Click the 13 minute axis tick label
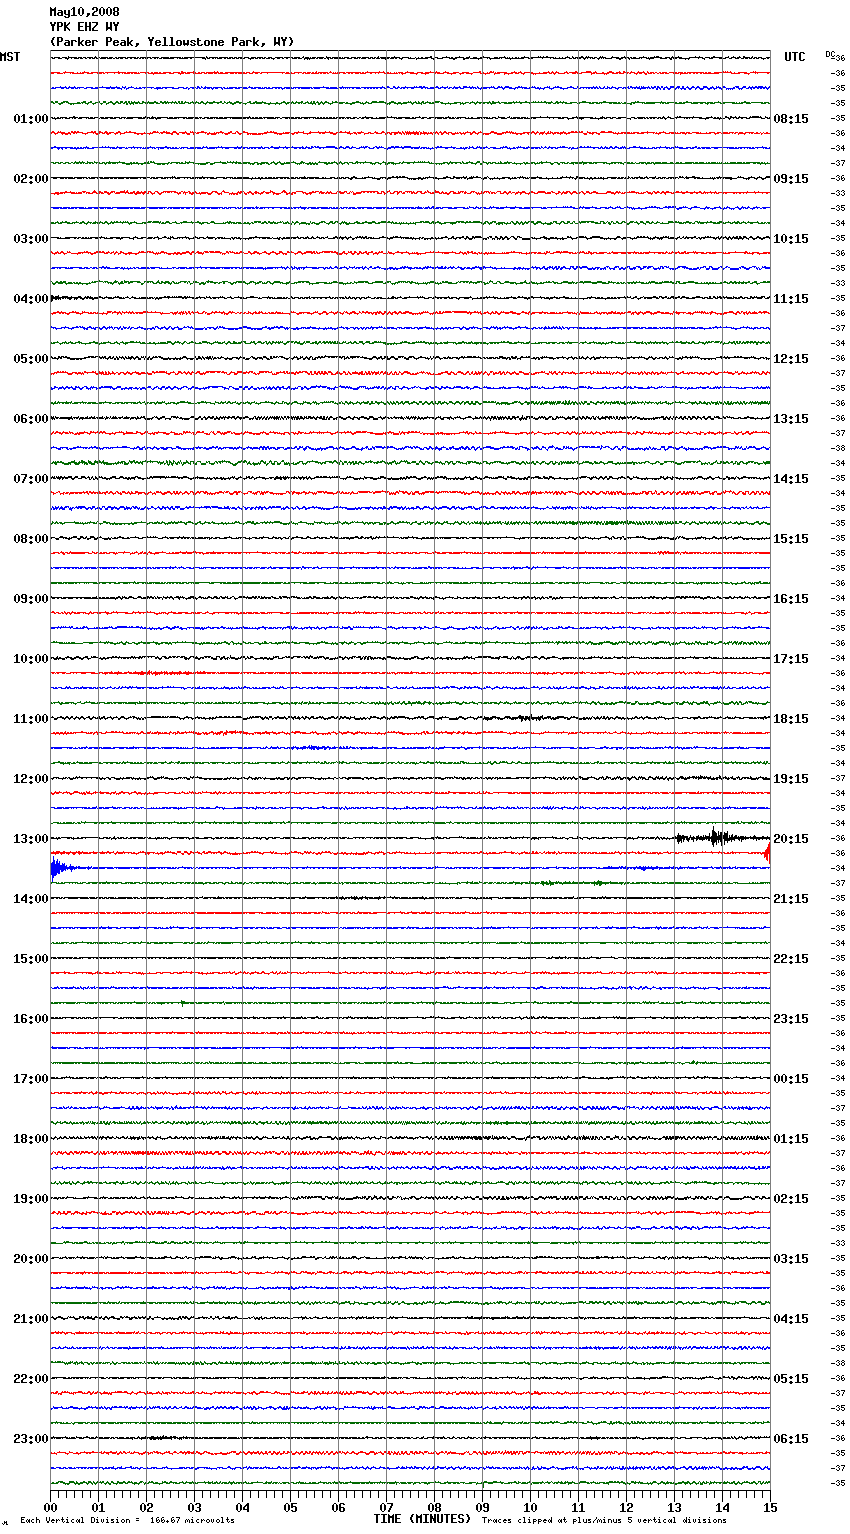The width and height of the screenshot is (850, 1534). pyautogui.click(x=674, y=1507)
